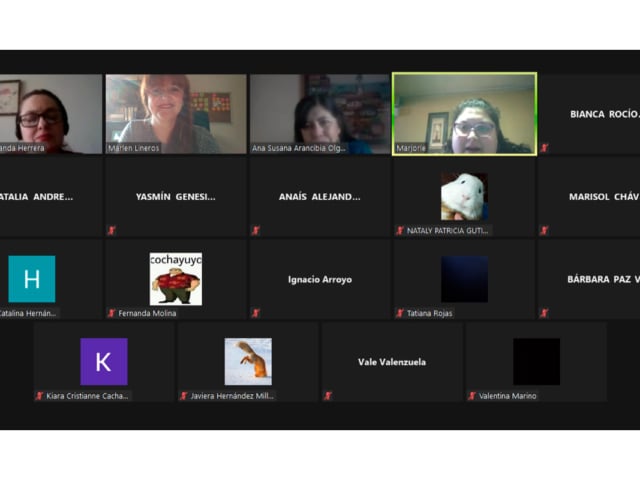Click the muted mic icon on BIANCA ROCÍO tile
Image resolution: width=640 pixels, height=480 pixels.
(544, 148)
